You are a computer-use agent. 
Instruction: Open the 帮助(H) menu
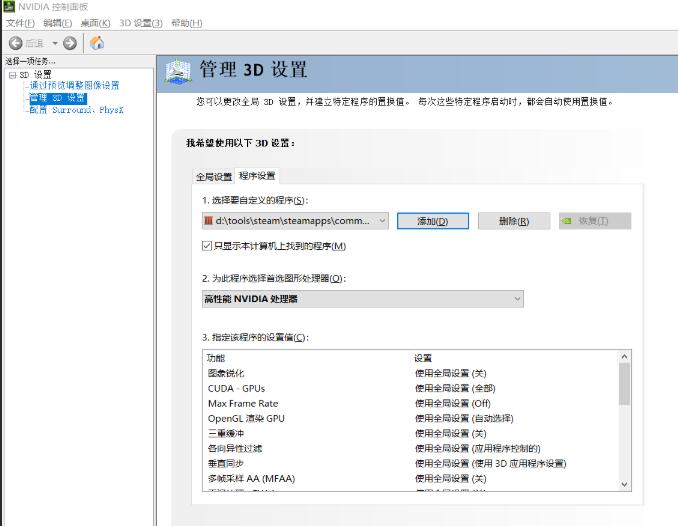(x=186, y=23)
